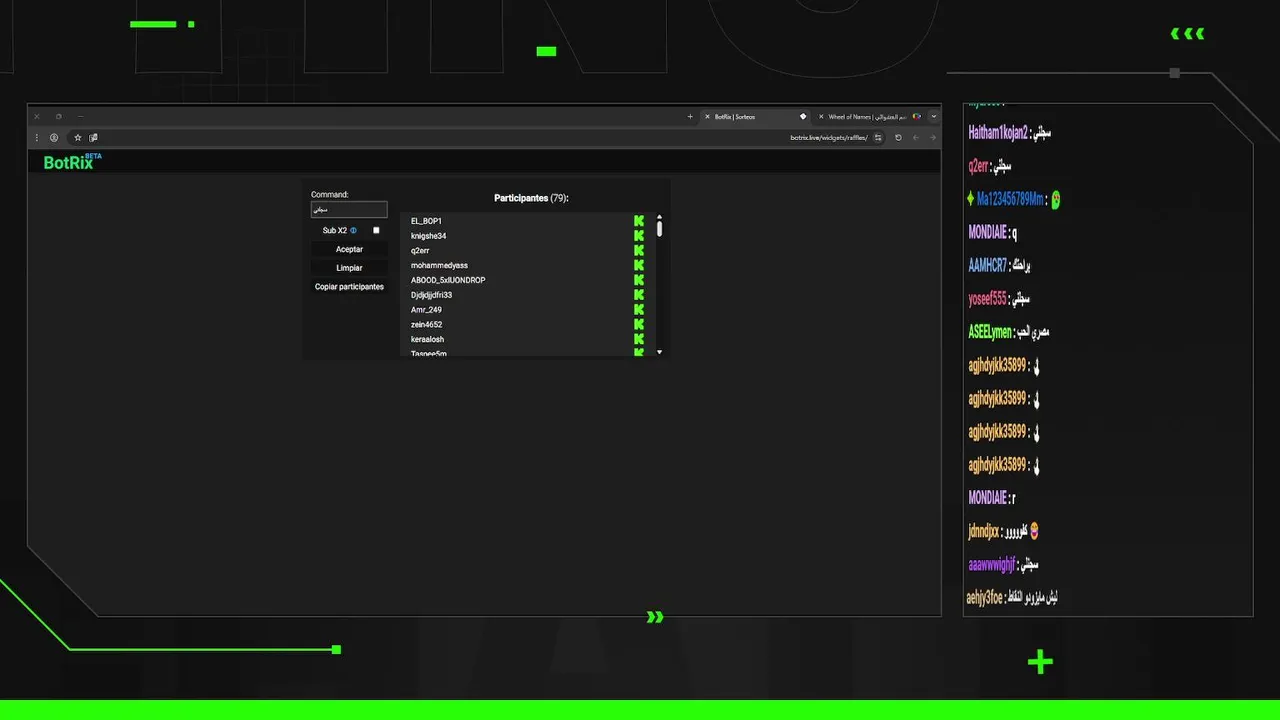Click the Kick icon beside ABOOD_5xllJONDROP
1280x720 pixels.
tap(639, 280)
